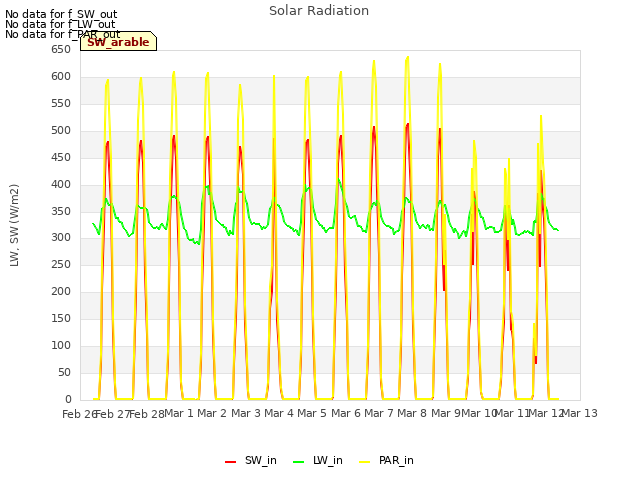The image size is (640, 480).
Task: Click the Mar 3 x-axis date label
Action: tap(246, 413)
